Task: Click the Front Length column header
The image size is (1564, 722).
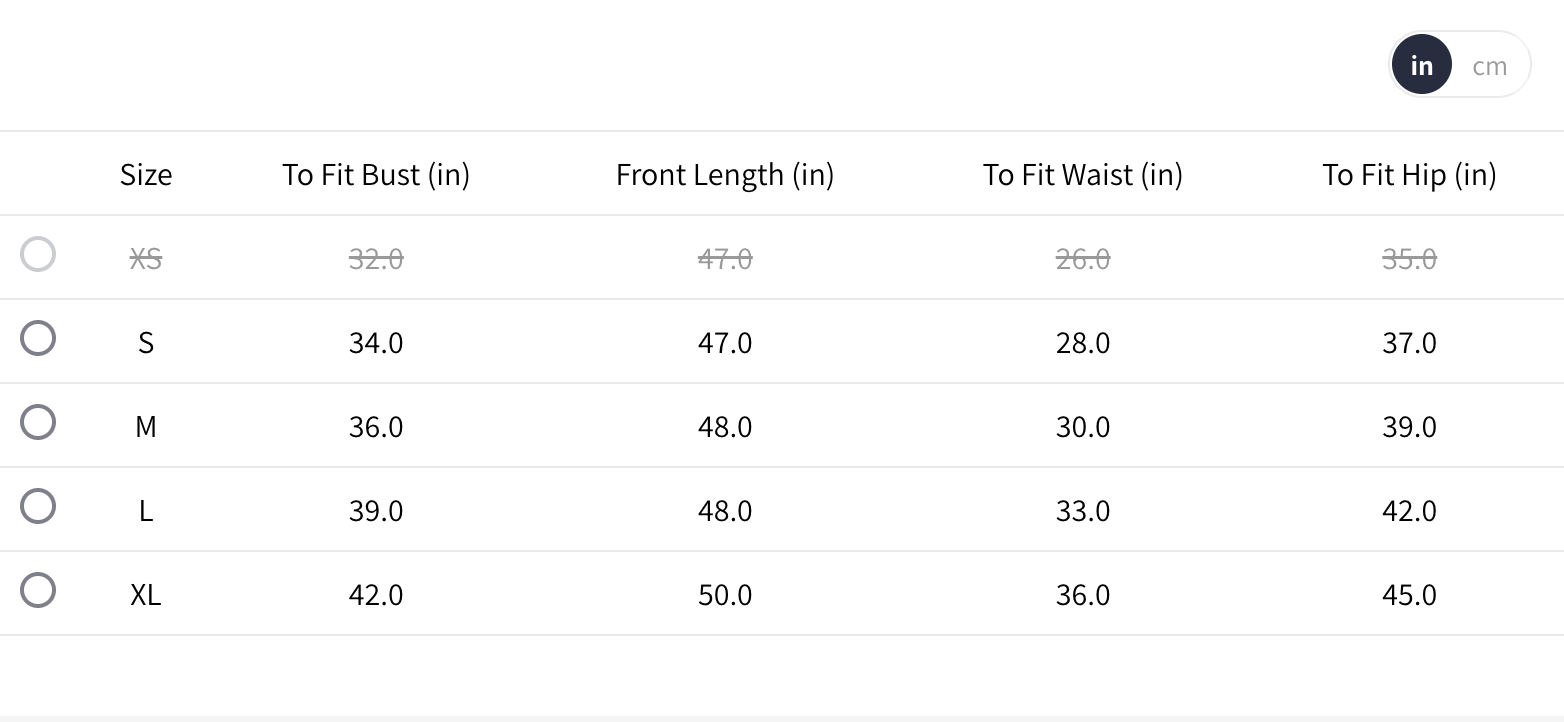Action: (x=725, y=175)
